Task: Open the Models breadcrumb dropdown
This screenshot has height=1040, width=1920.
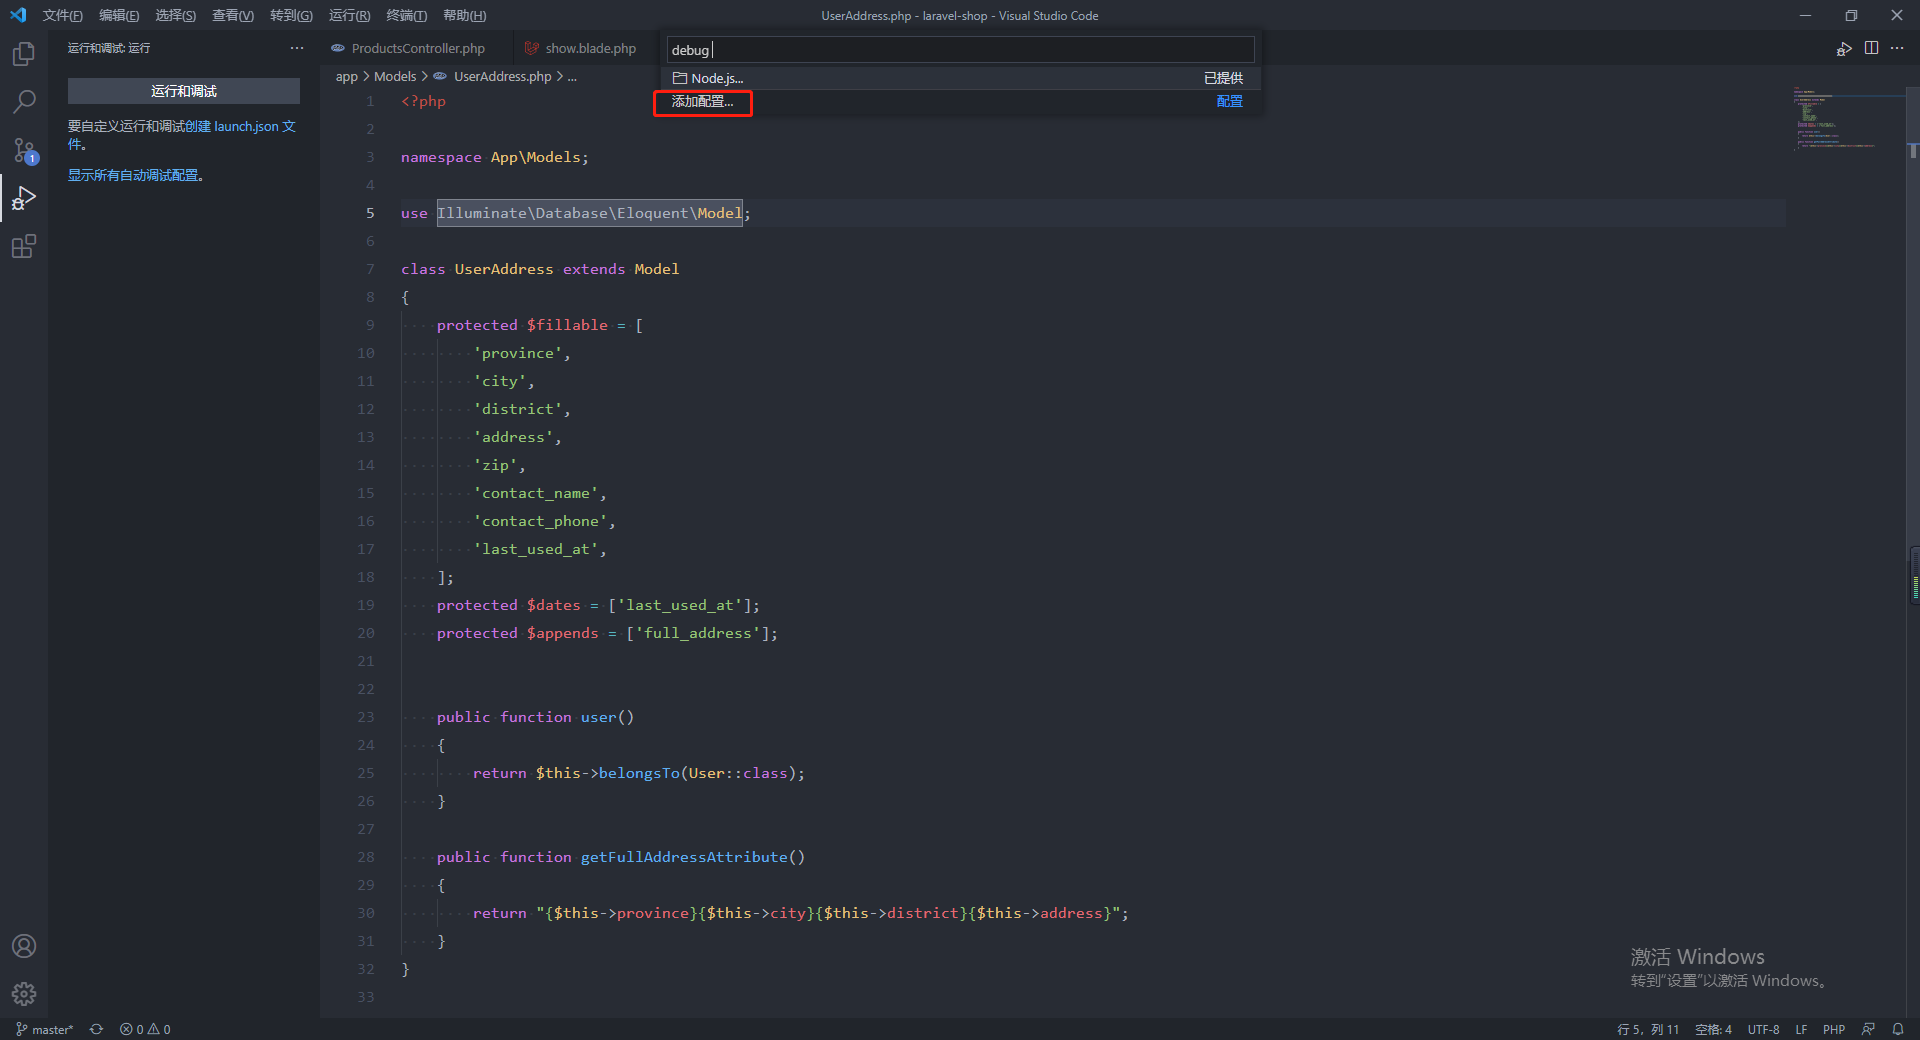Action: (x=395, y=76)
